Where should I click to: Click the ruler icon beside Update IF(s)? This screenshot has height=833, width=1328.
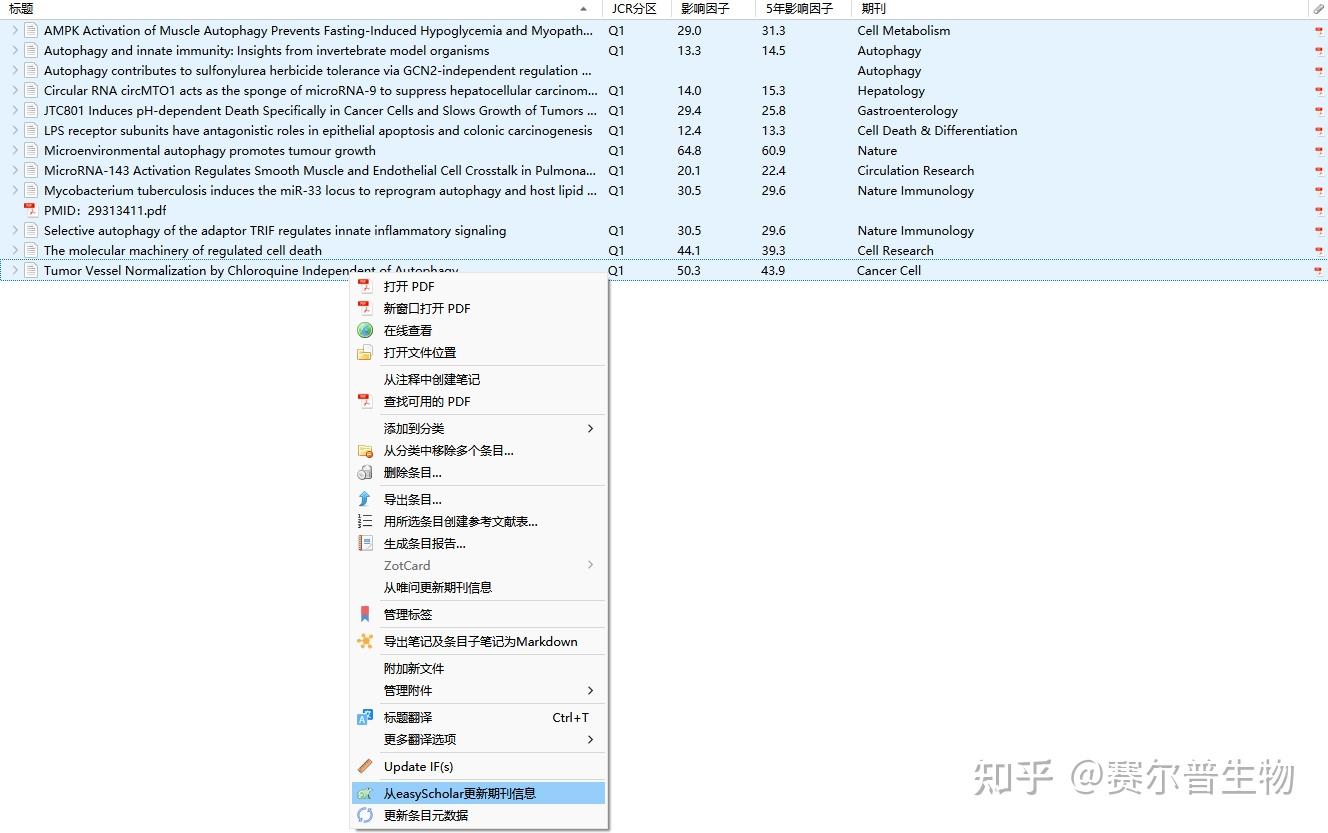pos(365,766)
